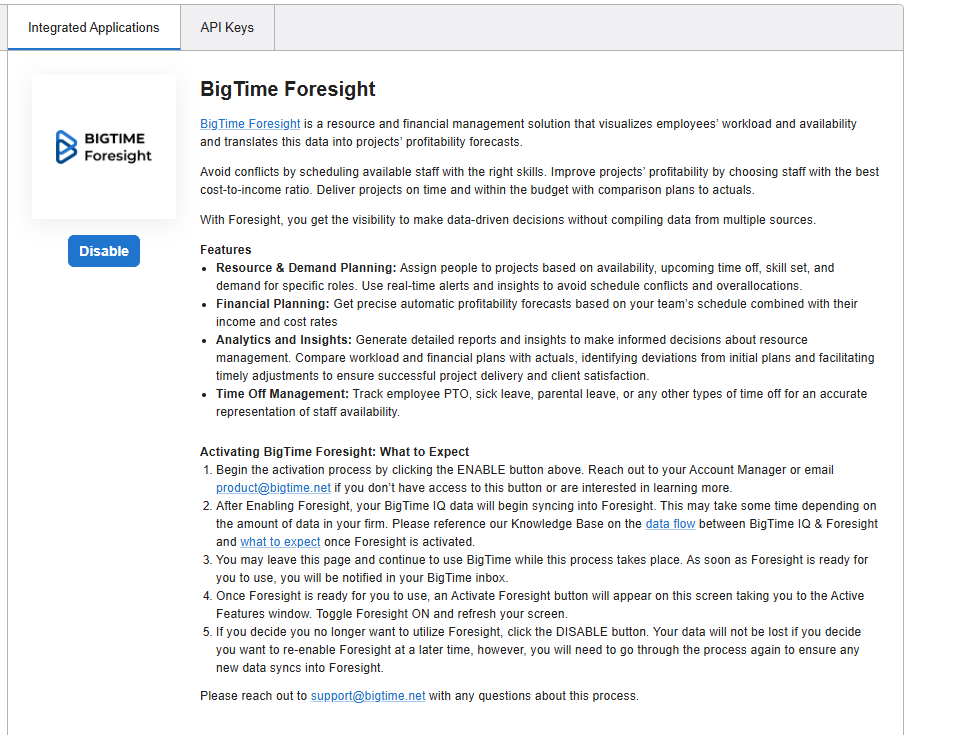Image resolution: width=980 pixels, height=735 pixels.
Task: Click the BigTime Foresight logo thumbnail
Action: (104, 147)
